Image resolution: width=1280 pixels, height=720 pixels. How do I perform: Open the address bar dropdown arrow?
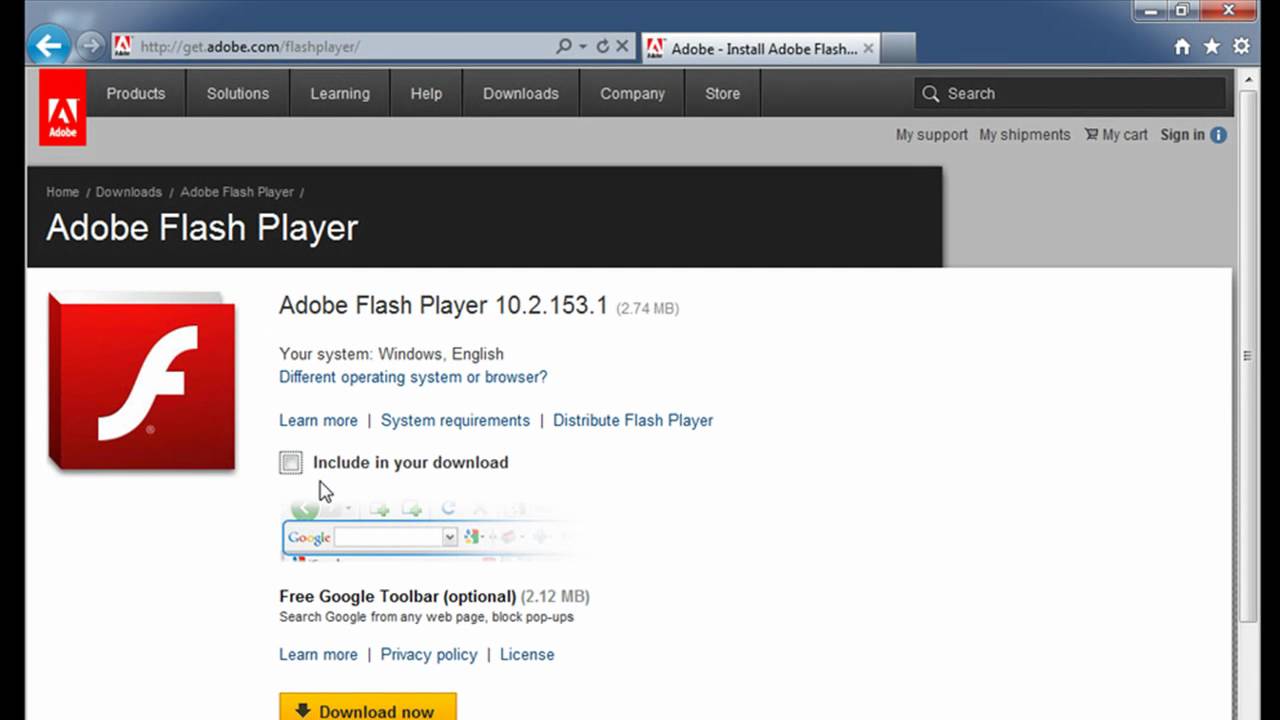click(583, 46)
